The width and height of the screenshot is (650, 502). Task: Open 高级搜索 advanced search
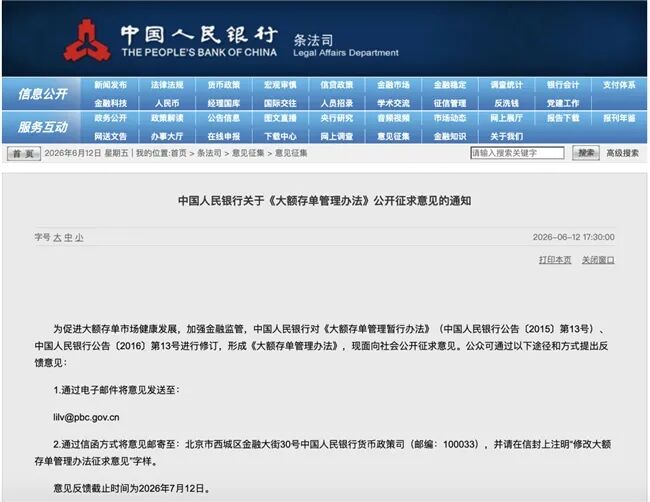click(622, 153)
